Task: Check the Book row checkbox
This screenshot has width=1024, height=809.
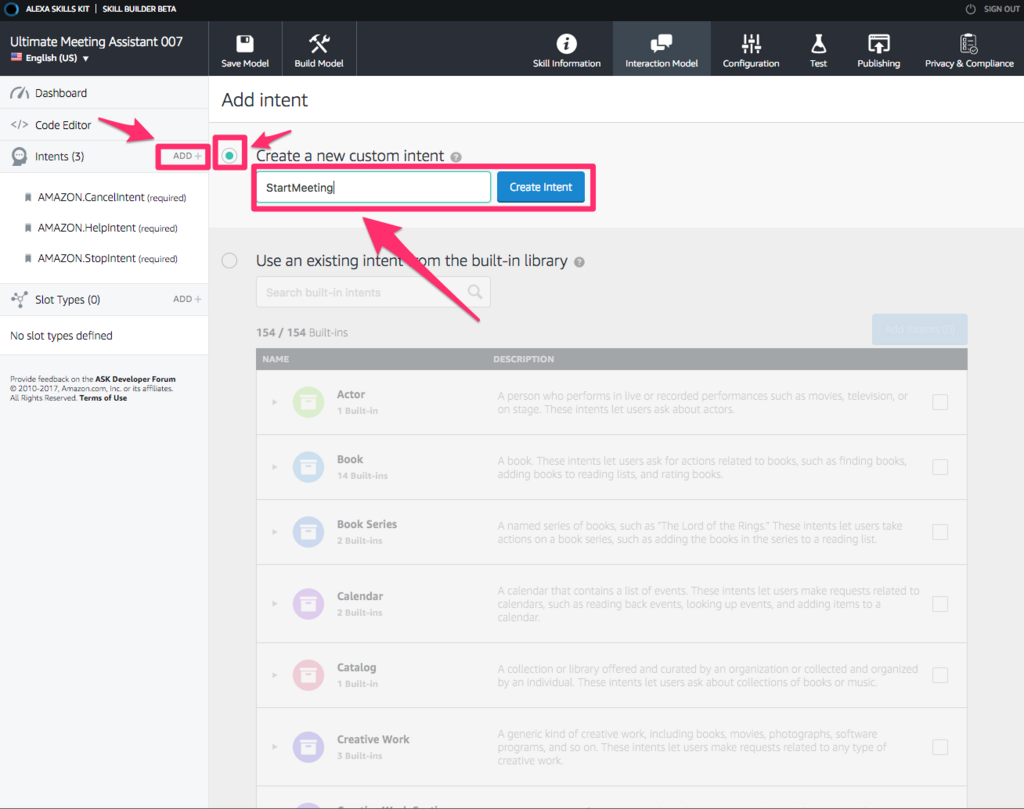Action: coord(940,467)
